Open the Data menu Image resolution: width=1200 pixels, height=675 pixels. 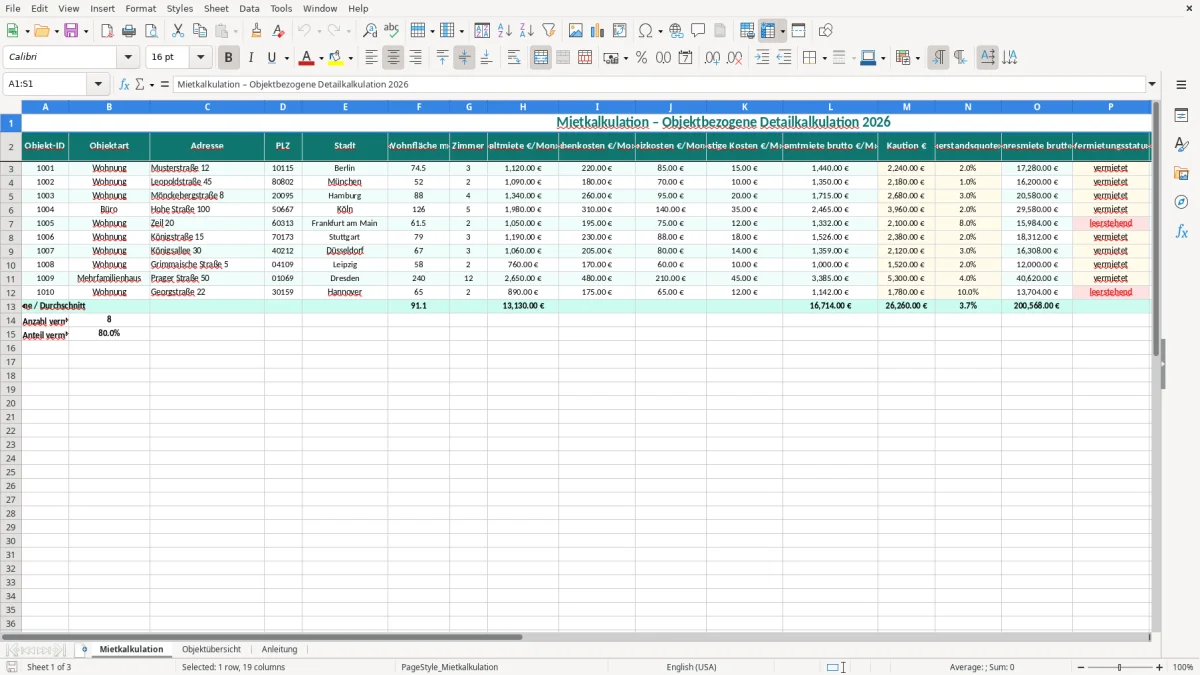tap(249, 8)
